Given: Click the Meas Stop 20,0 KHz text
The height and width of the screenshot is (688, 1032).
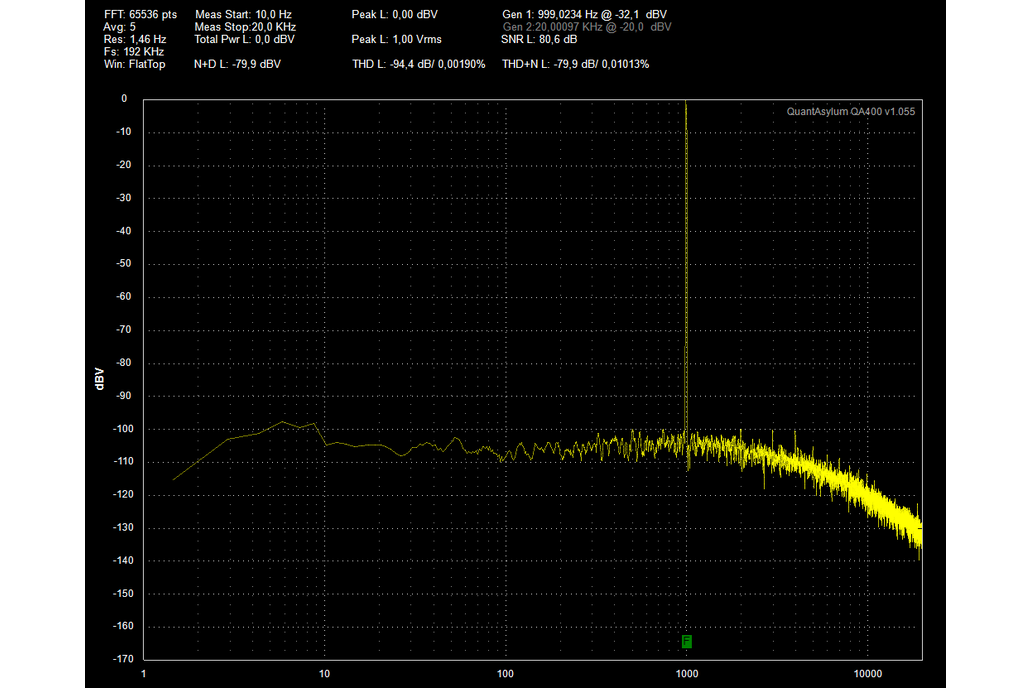Looking at the screenshot, I should tap(245, 27).
